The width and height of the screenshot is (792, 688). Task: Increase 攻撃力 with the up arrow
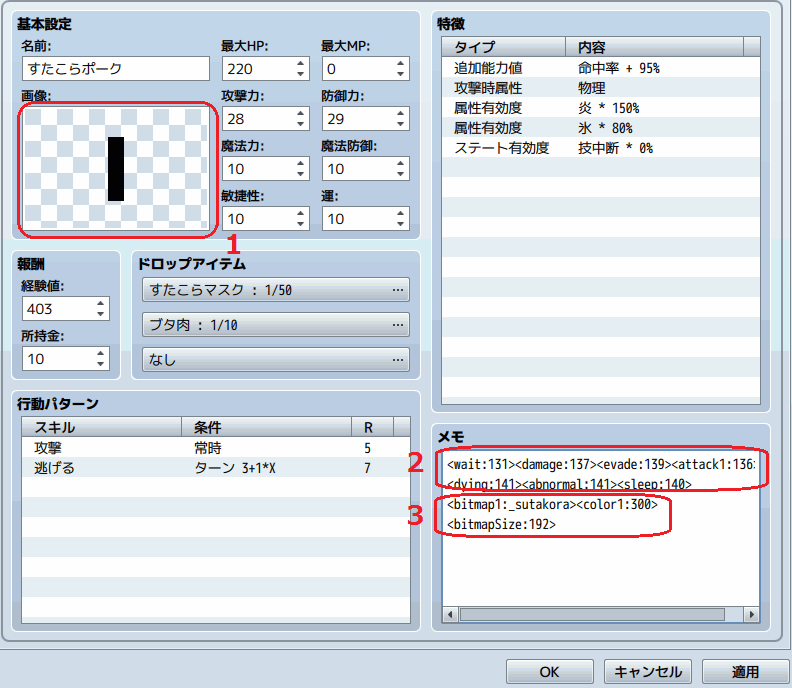point(301,113)
